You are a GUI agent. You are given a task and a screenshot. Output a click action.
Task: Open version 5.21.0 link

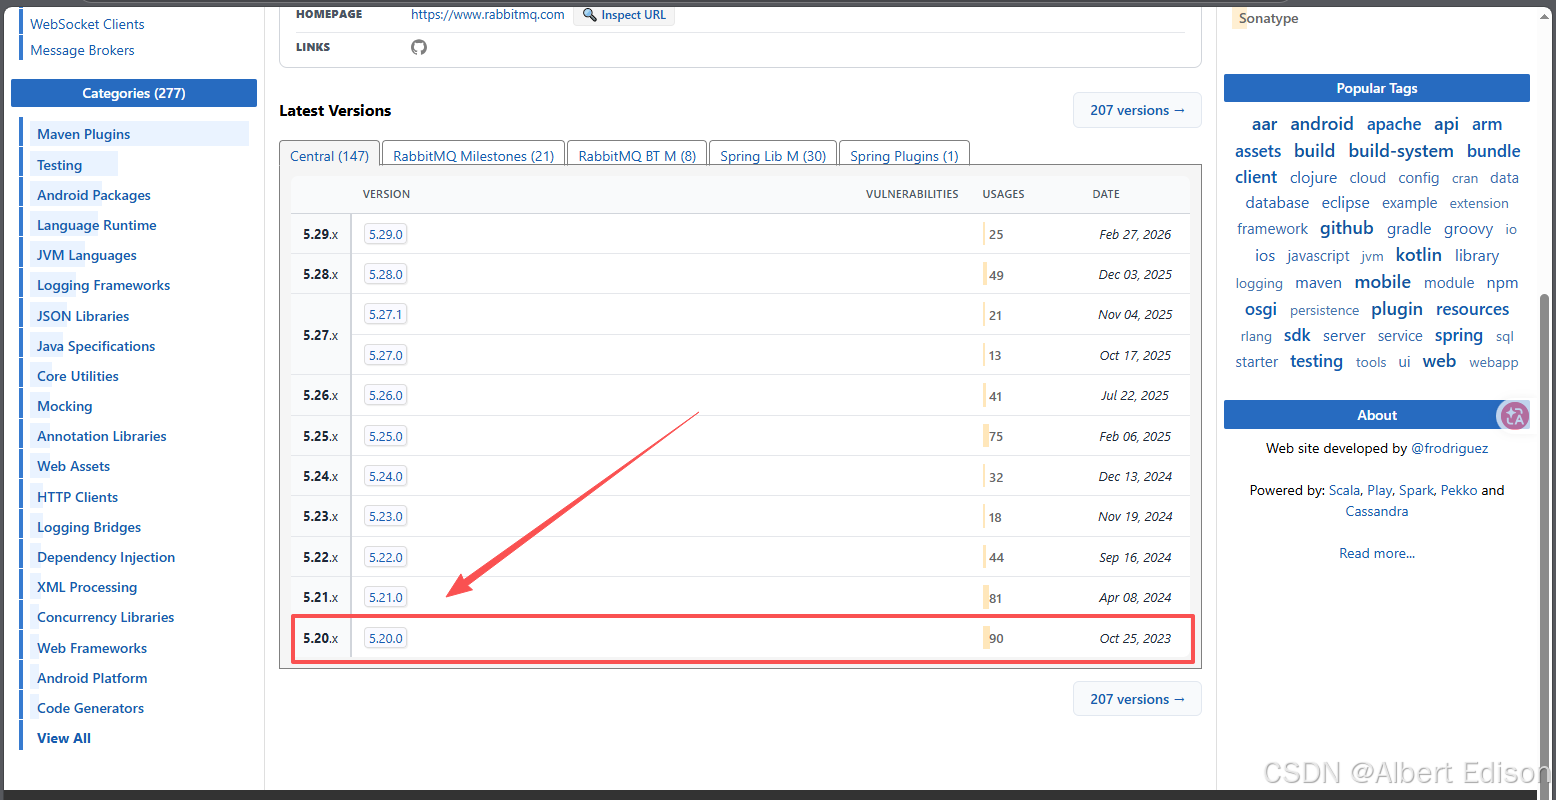point(385,597)
